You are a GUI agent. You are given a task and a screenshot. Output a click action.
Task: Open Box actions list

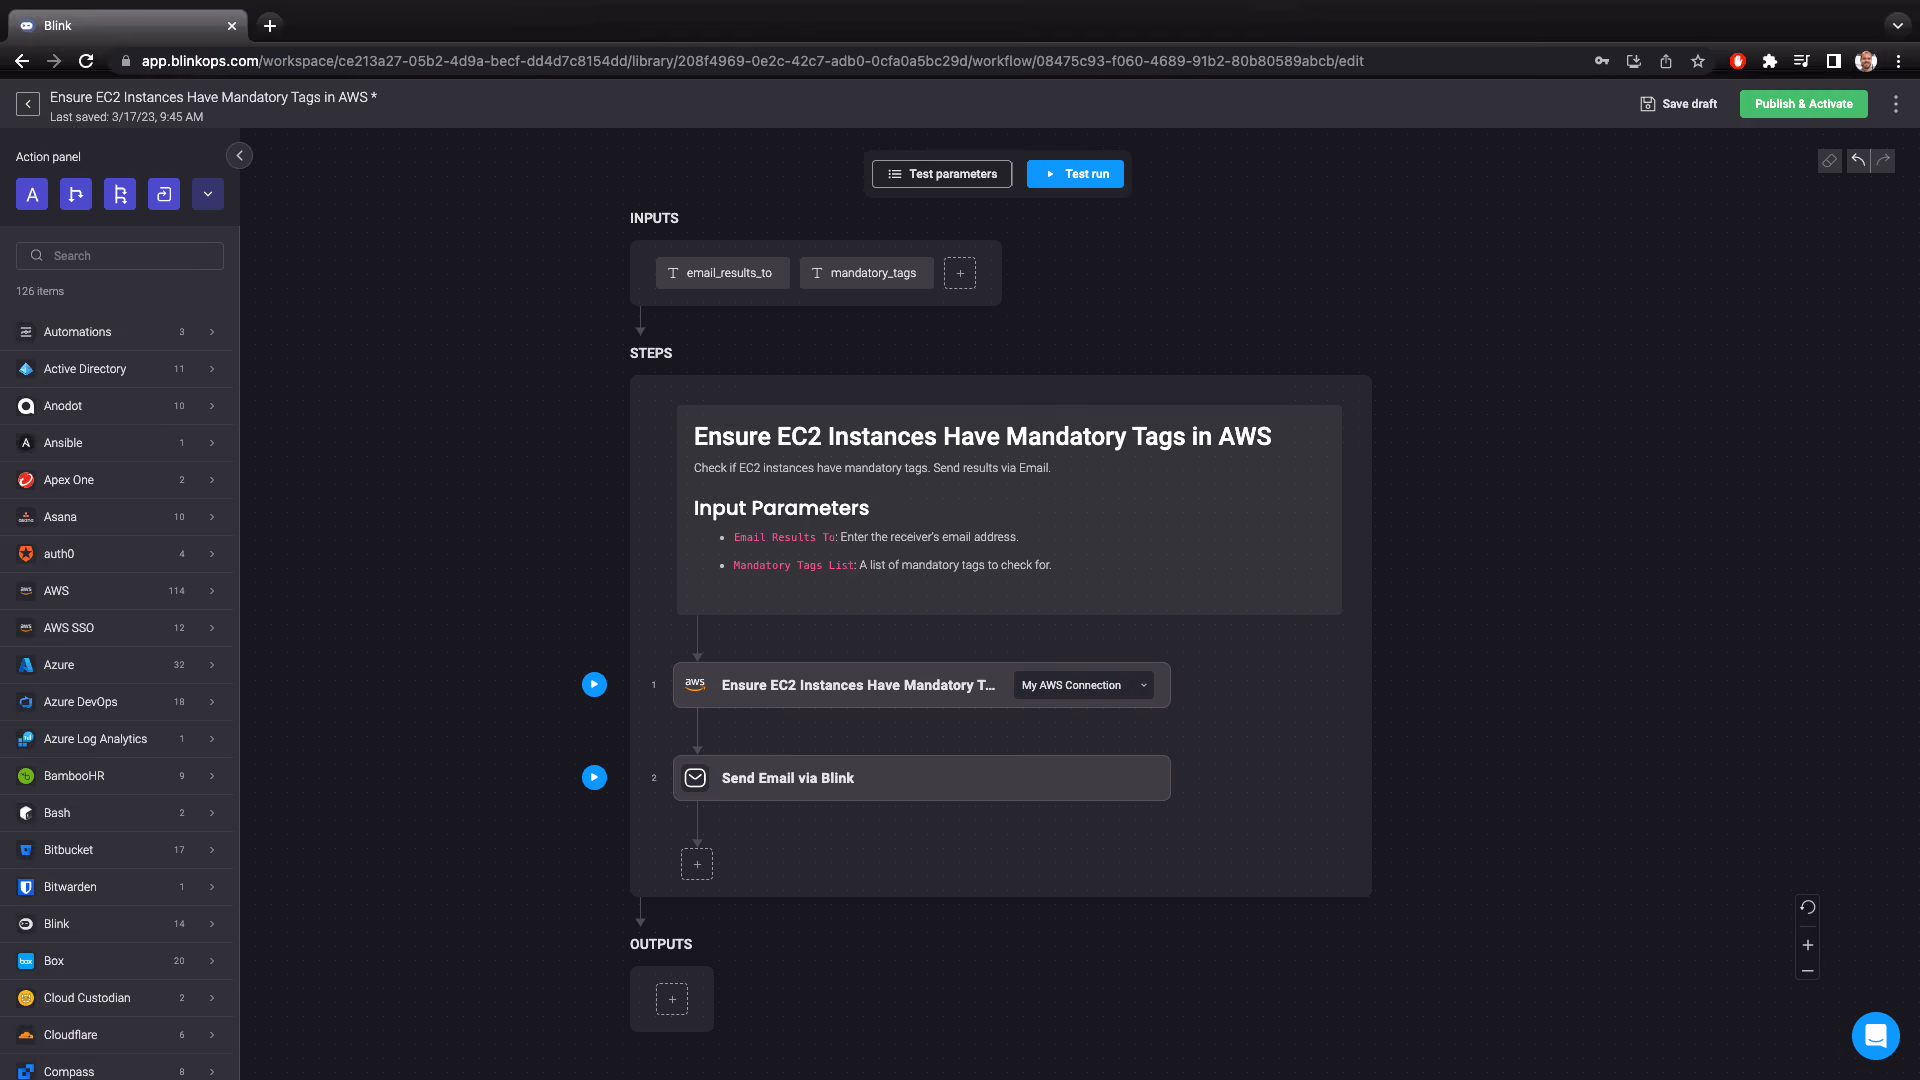pyautogui.click(x=116, y=961)
